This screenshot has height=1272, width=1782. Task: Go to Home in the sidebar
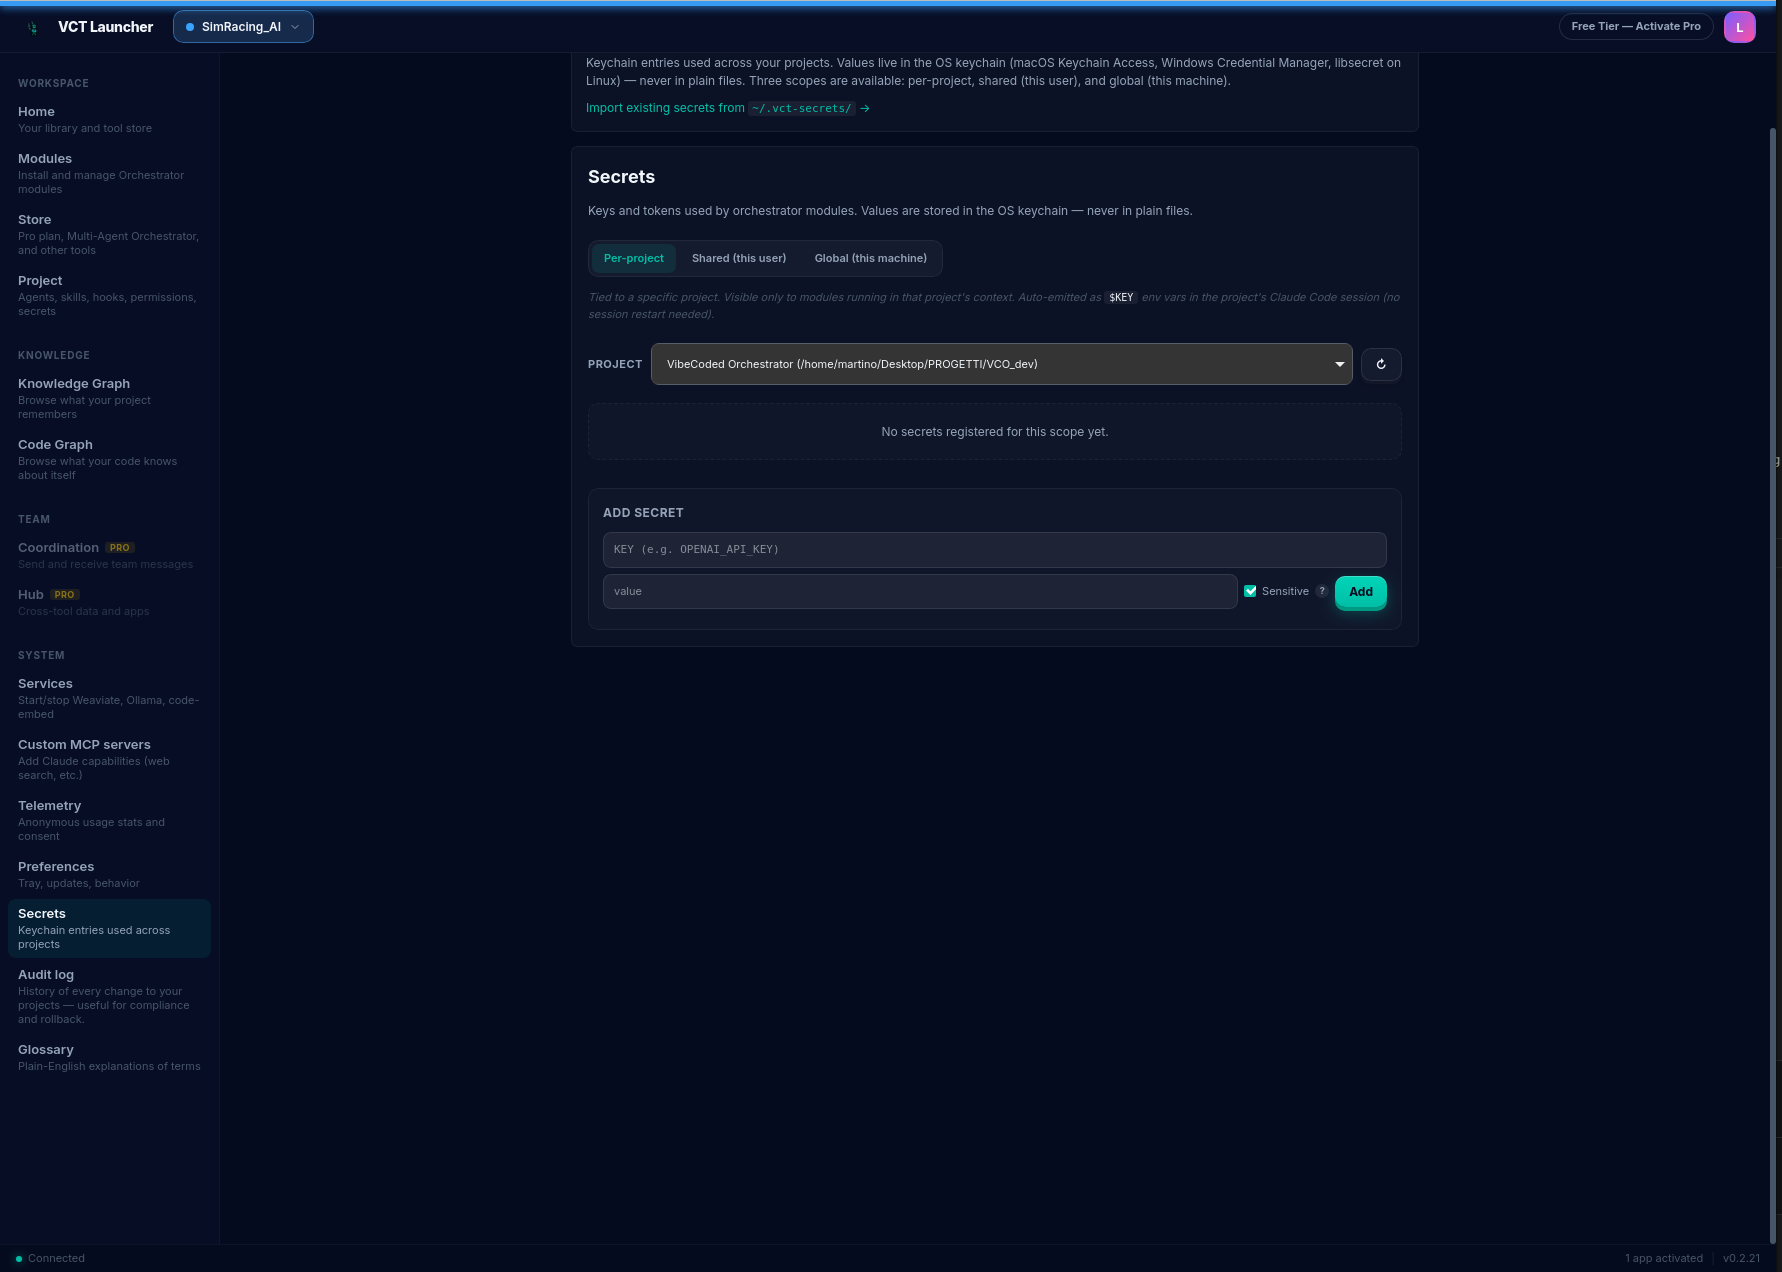109,119
